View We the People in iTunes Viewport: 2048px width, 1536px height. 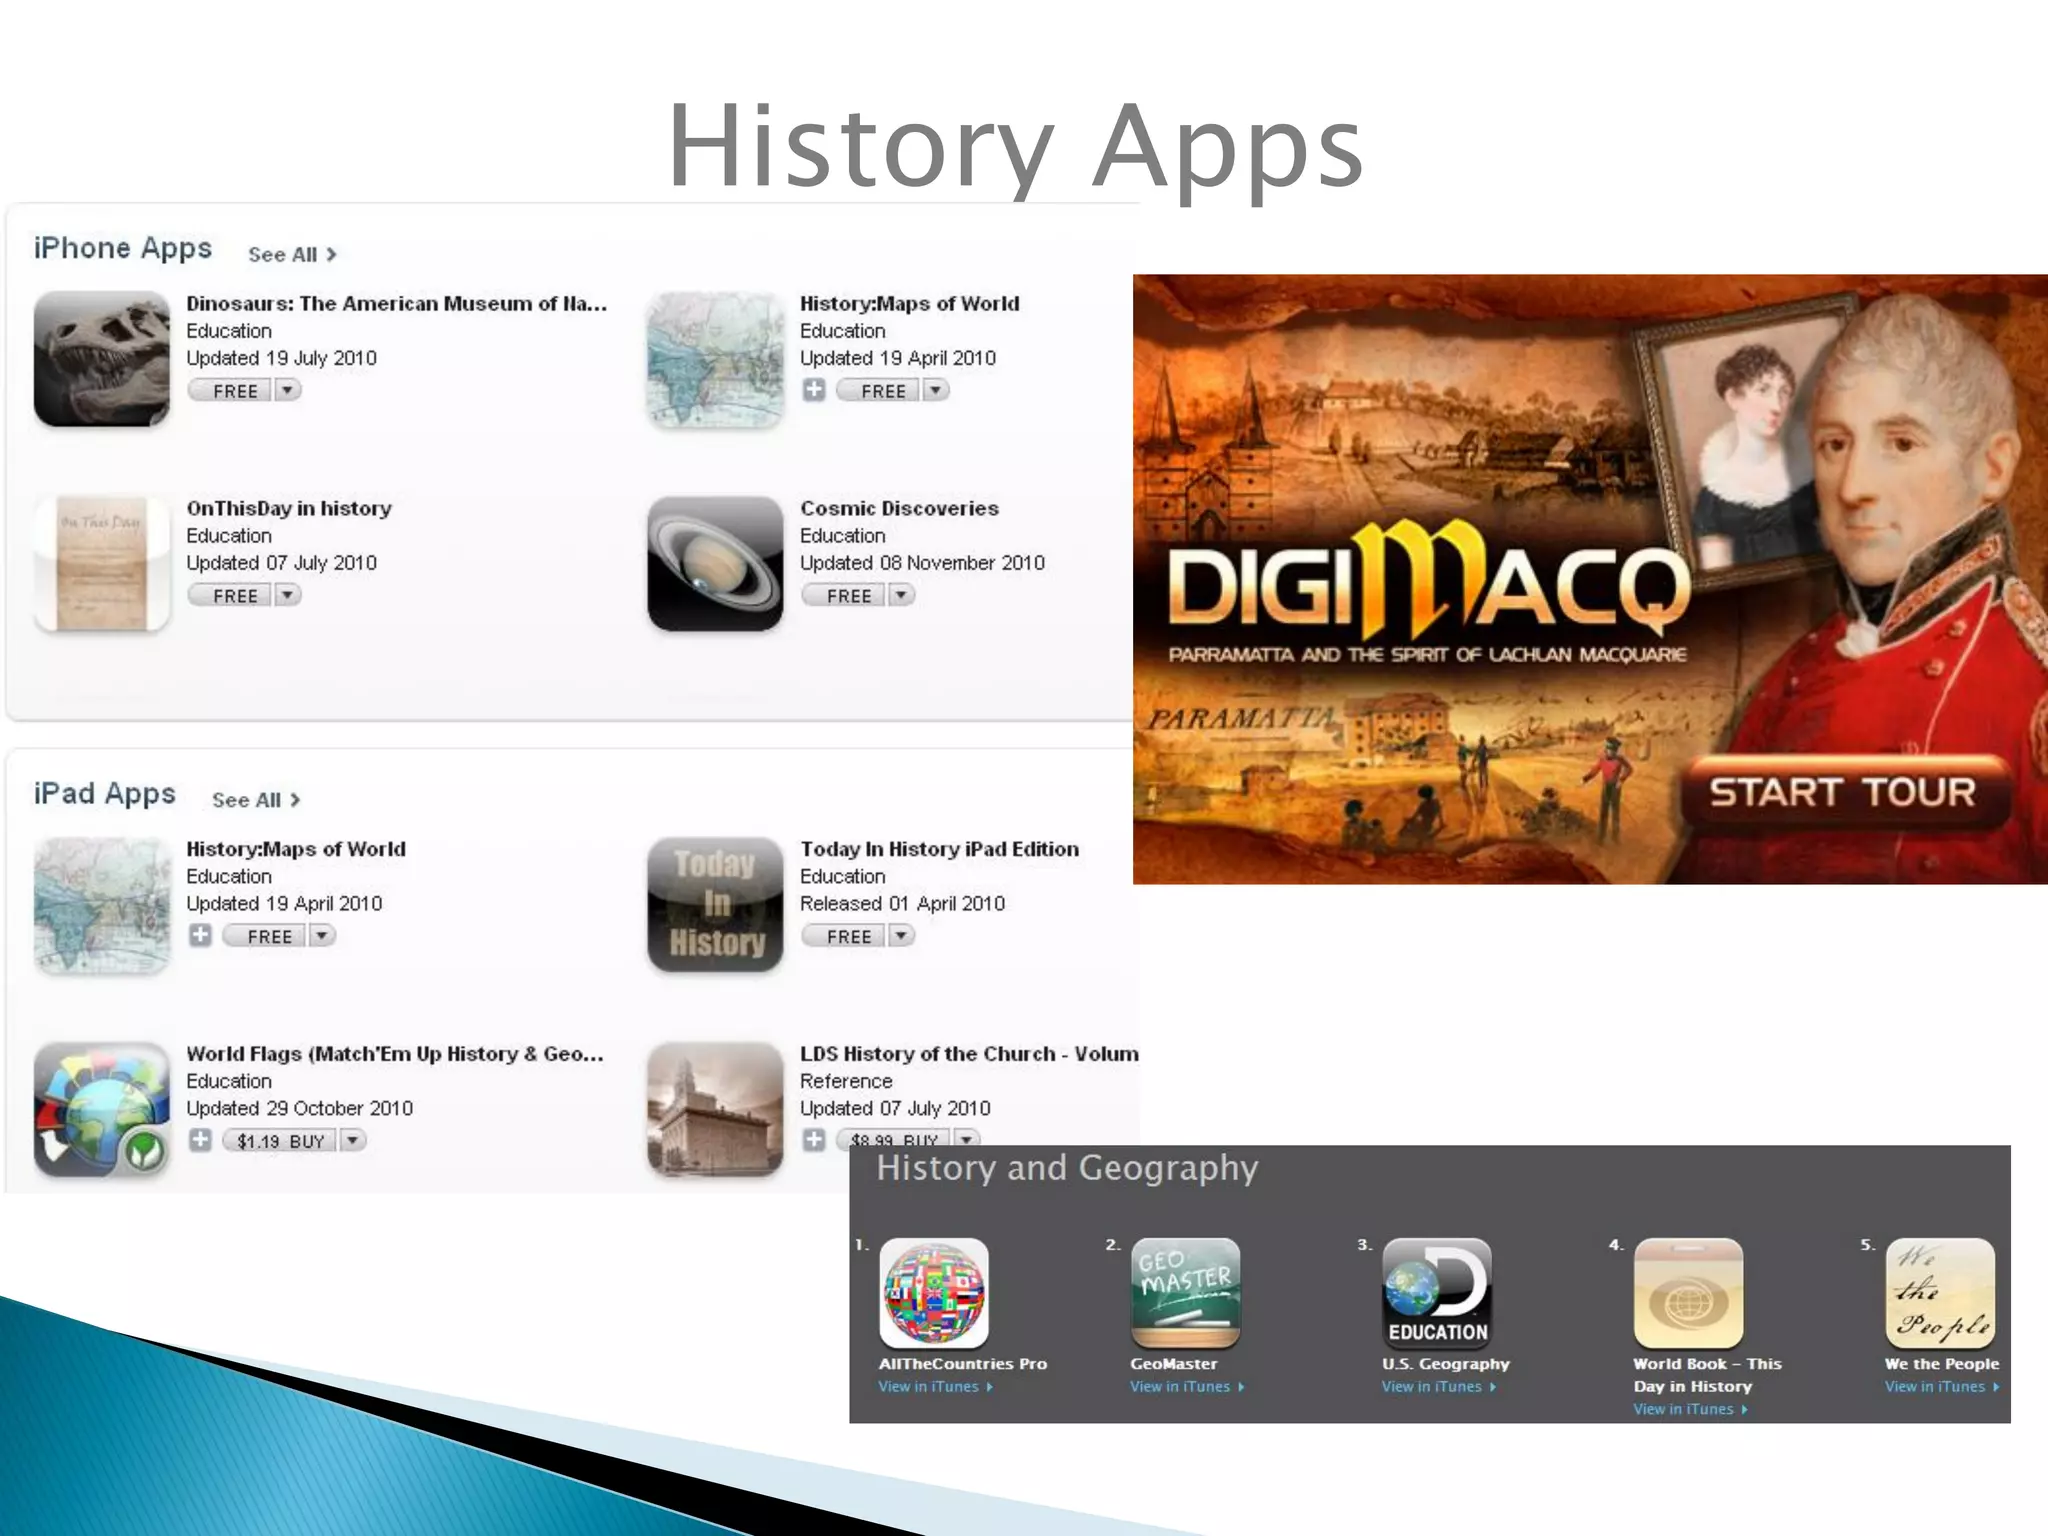1942,1386
